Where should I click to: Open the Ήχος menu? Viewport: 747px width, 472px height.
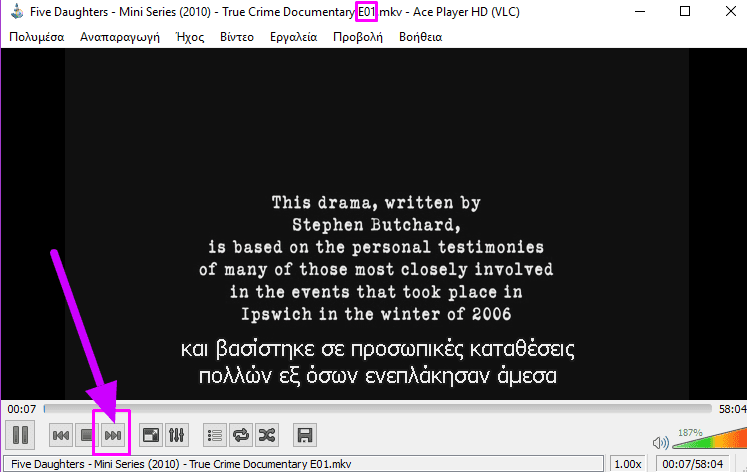pos(190,37)
